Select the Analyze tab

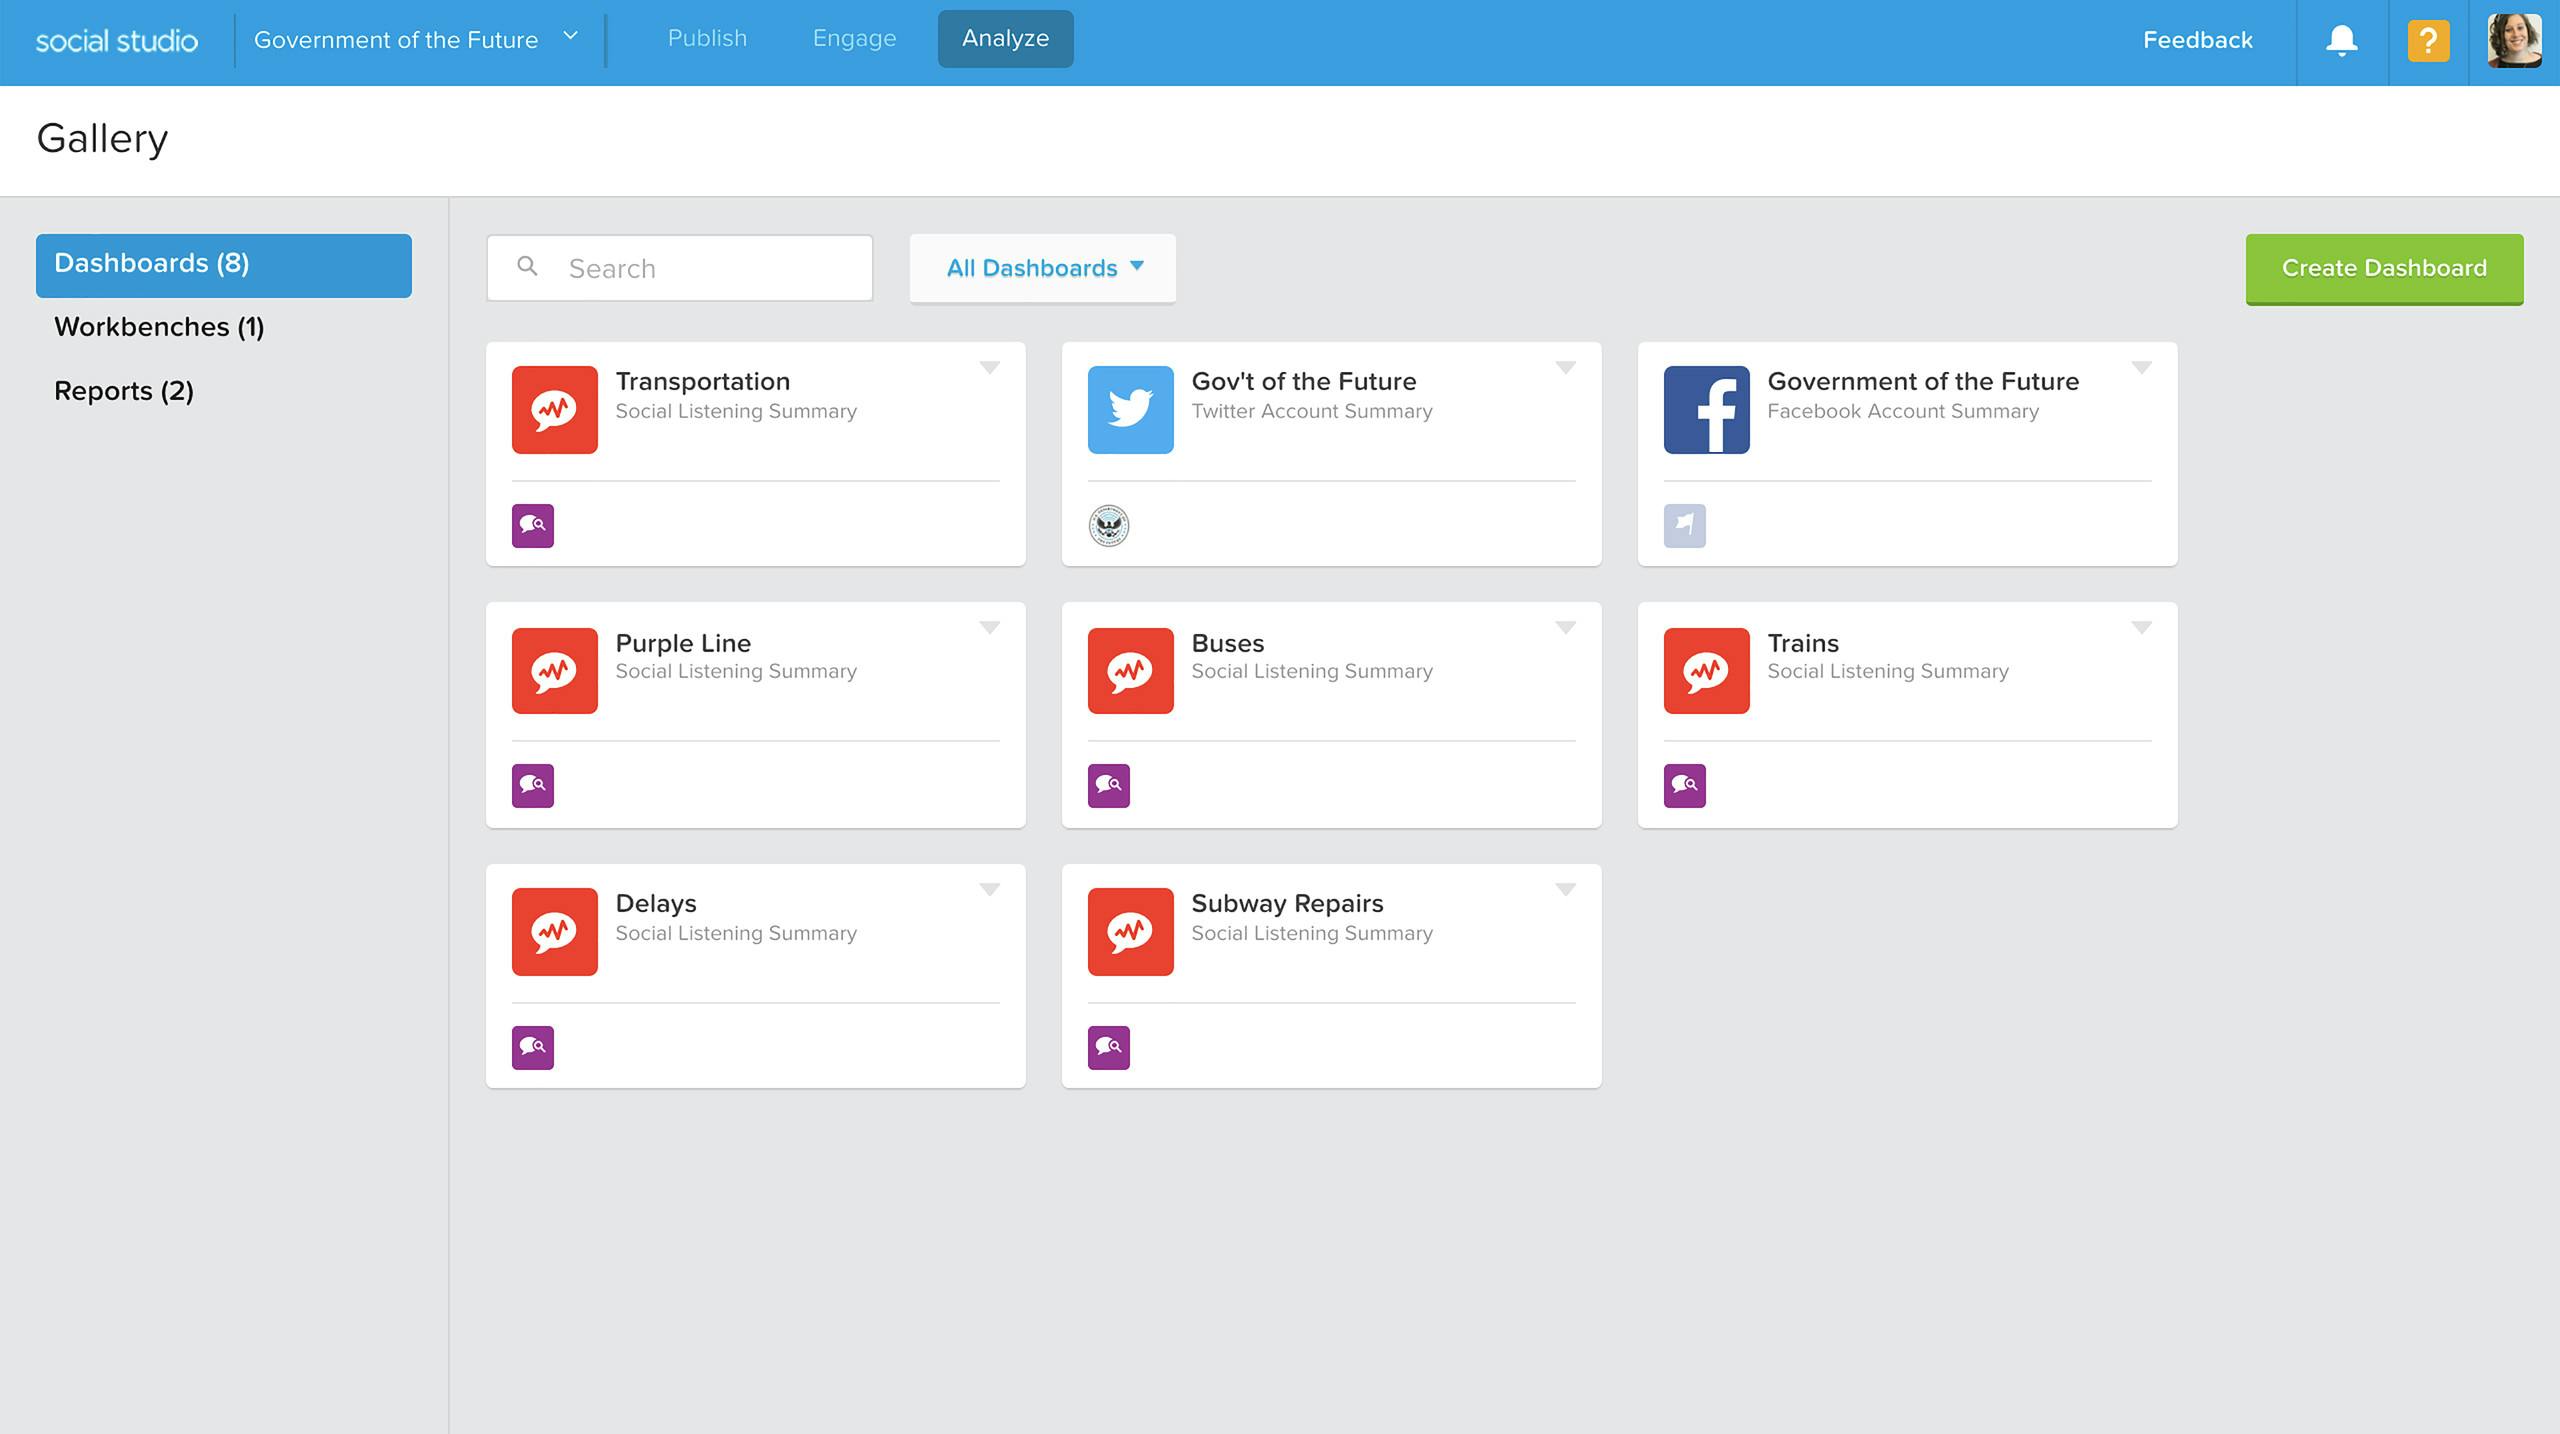click(x=1006, y=39)
